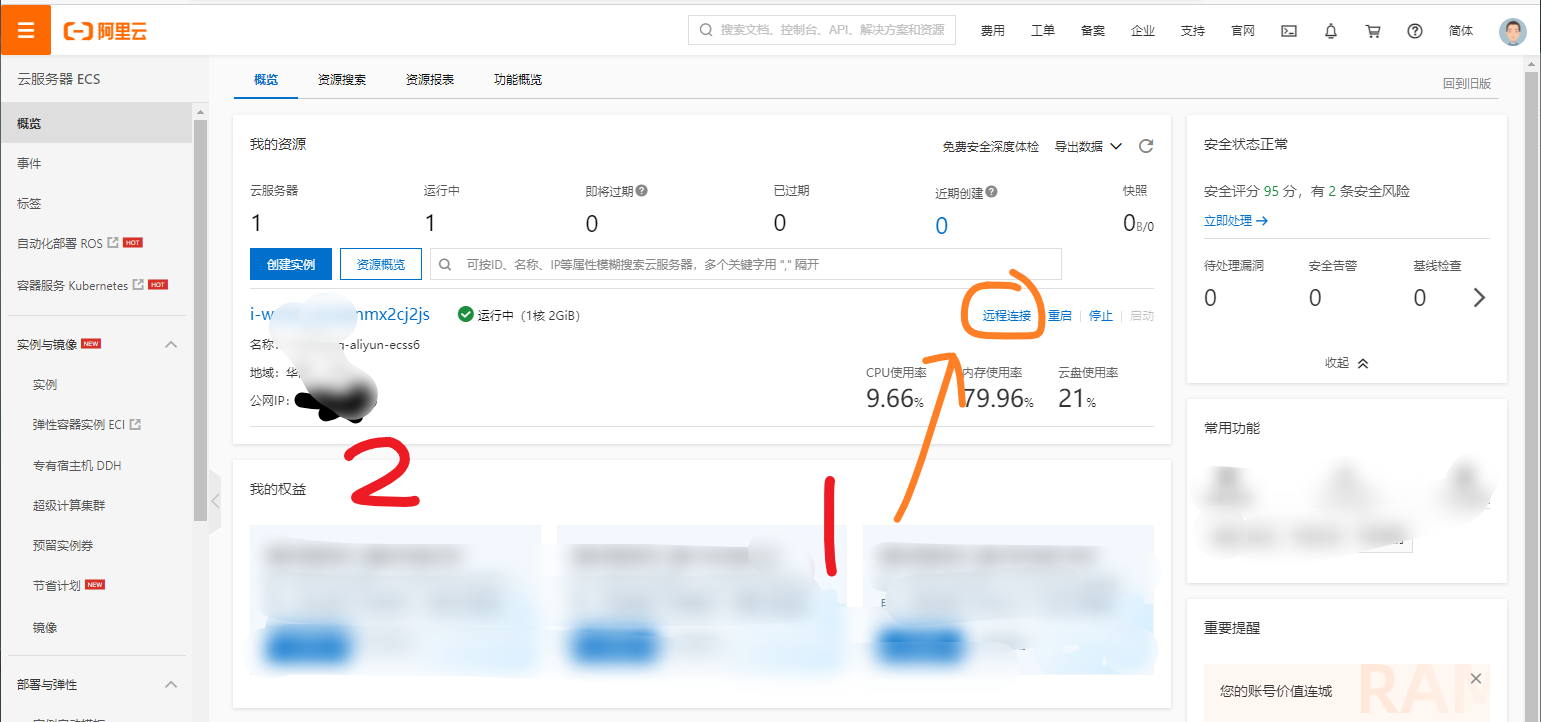Viewport: 1541px width, 722px height.
Task: Open help via the question-mark icon
Action: coord(1414,31)
